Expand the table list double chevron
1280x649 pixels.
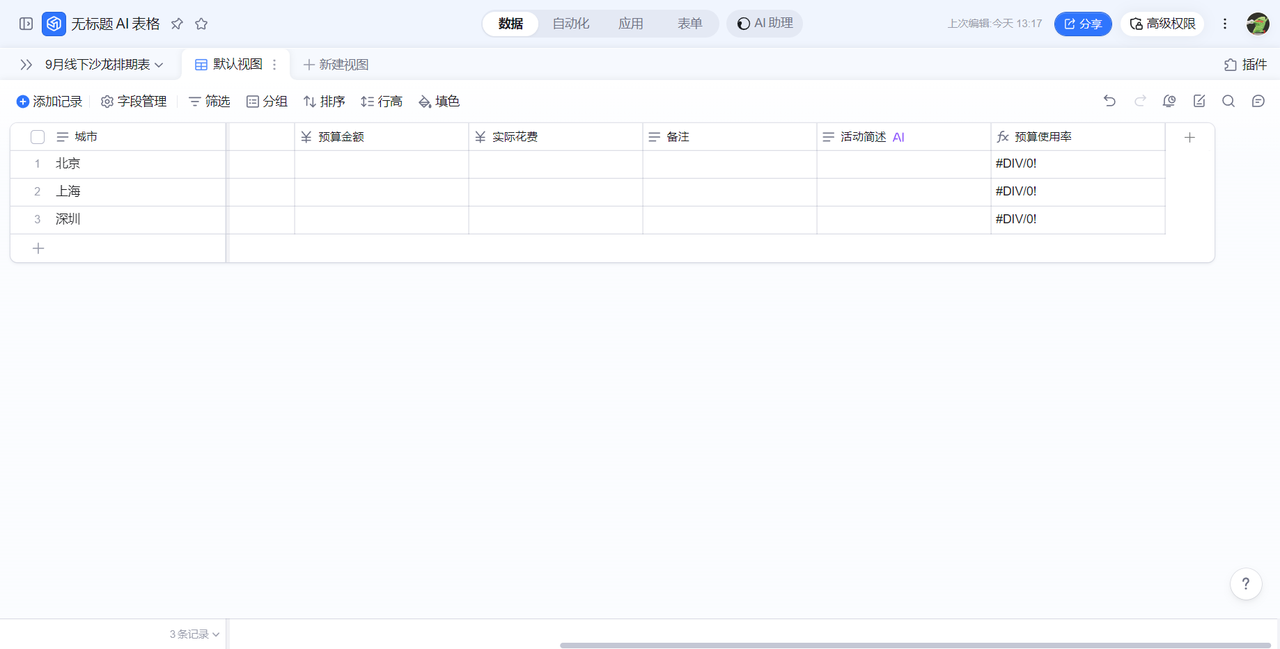(x=26, y=64)
